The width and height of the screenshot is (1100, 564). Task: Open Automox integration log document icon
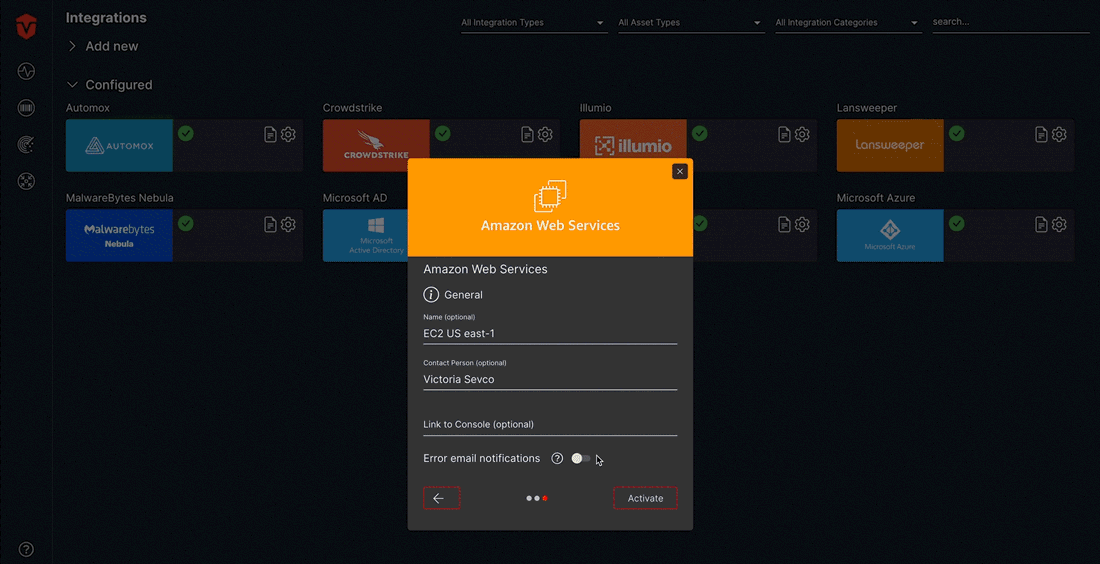point(270,135)
